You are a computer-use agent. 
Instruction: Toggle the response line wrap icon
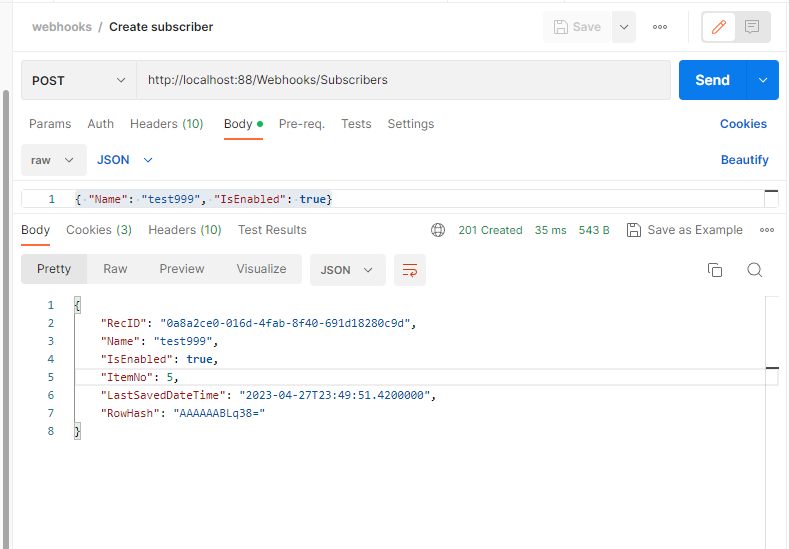(x=410, y=270)
